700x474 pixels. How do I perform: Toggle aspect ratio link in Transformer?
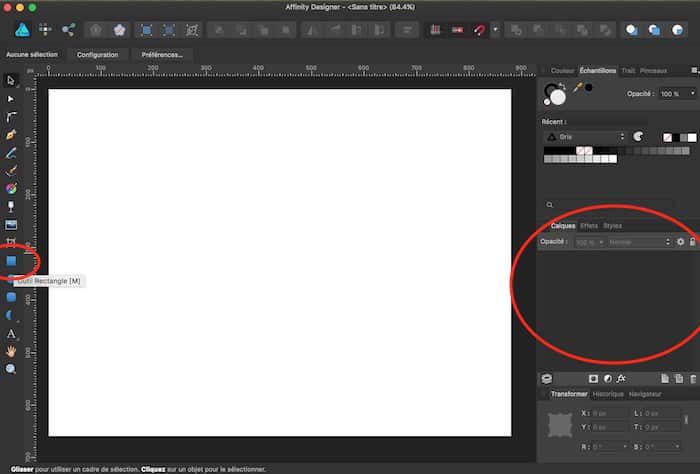click(686, 420)
